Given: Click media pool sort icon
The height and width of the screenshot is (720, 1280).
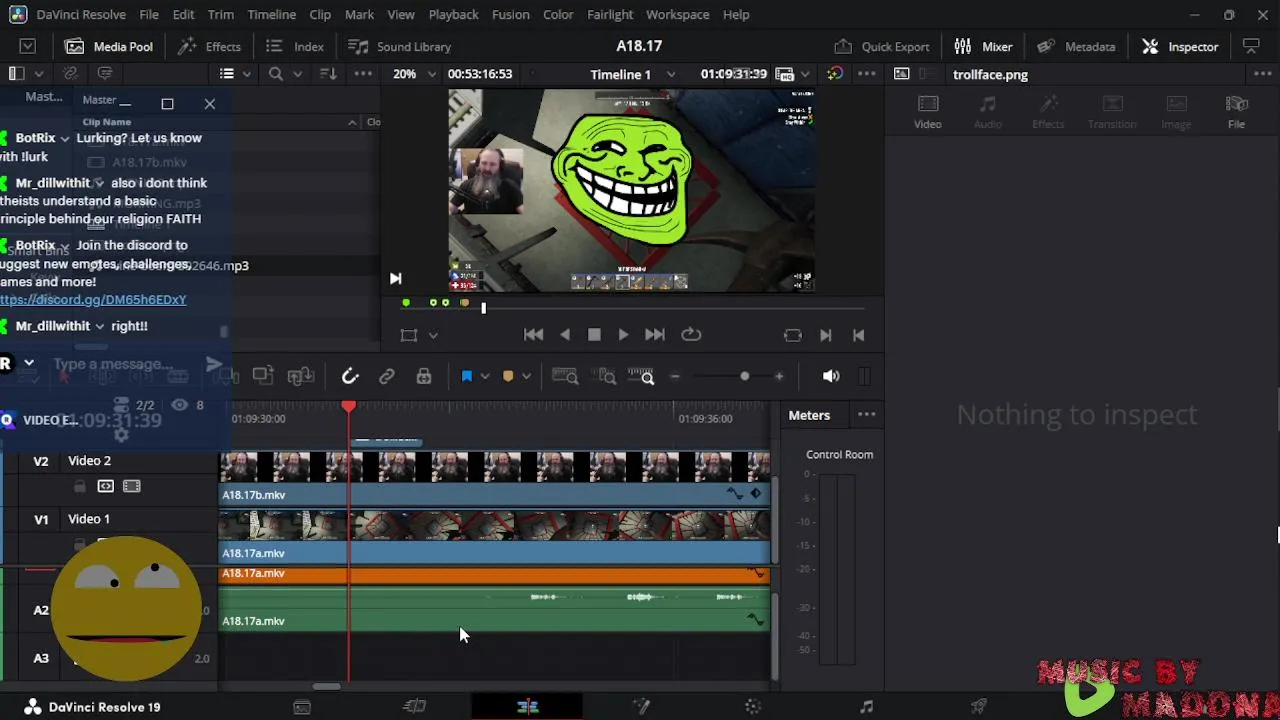Looking at the screenshot, I should pos(328,74).
